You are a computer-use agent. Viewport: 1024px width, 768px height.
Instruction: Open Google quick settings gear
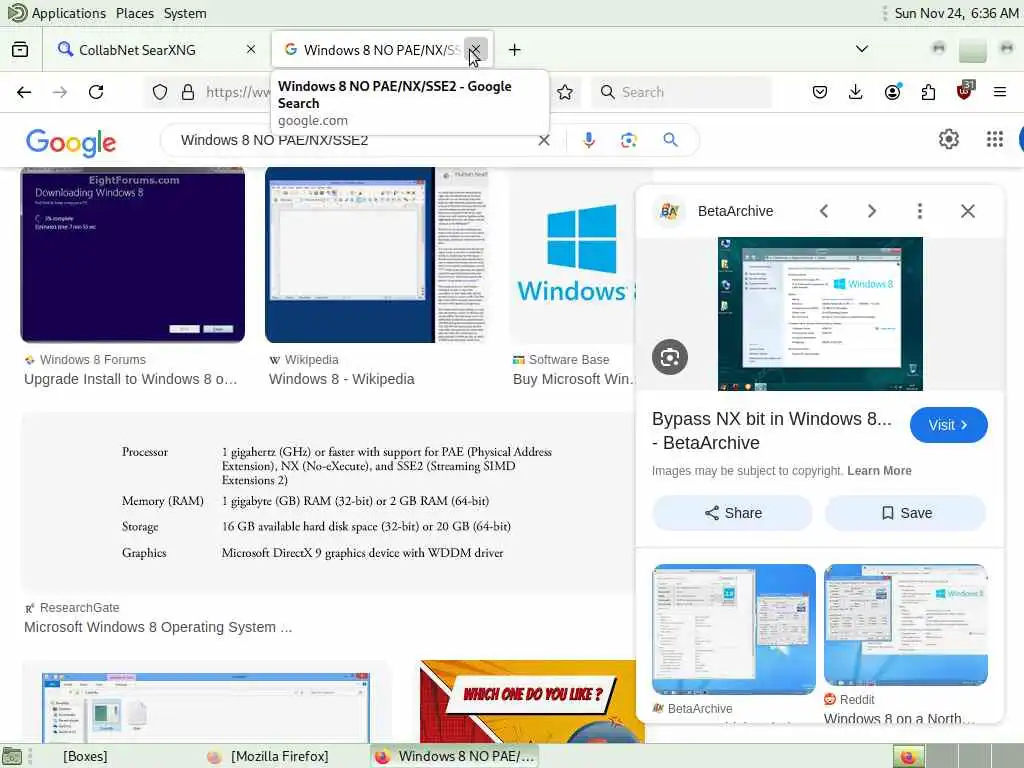[x=948, y=138]
